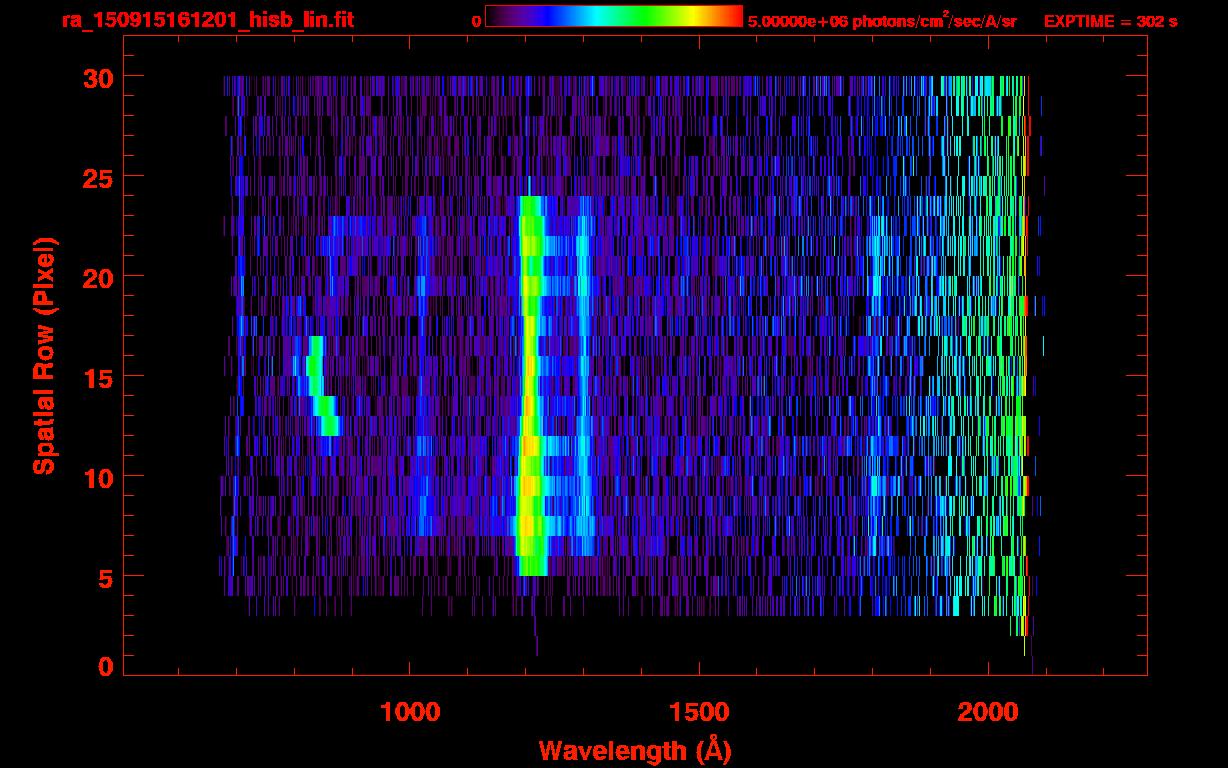Click the y-axis tick label 10

[x=96, y=477]
